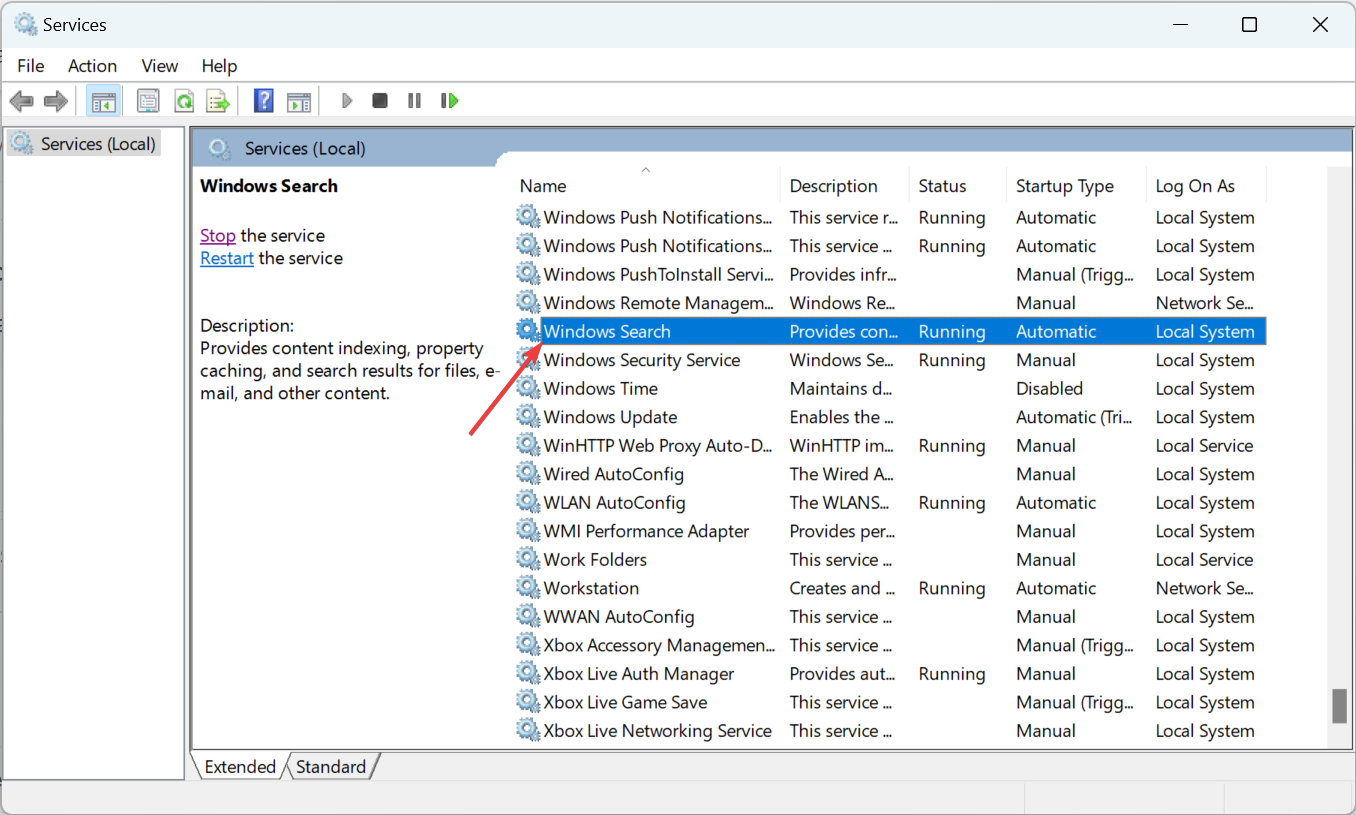Select the Windows Update service row
The image size is (1356, 815).
point(609,417)
